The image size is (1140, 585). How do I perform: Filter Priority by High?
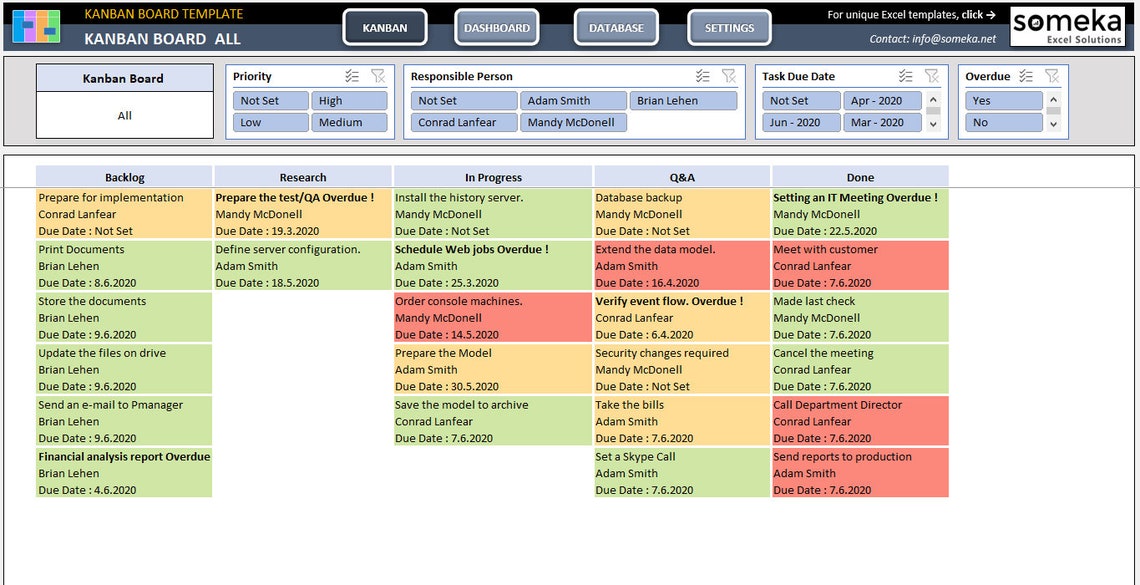[x=350, y=101]
